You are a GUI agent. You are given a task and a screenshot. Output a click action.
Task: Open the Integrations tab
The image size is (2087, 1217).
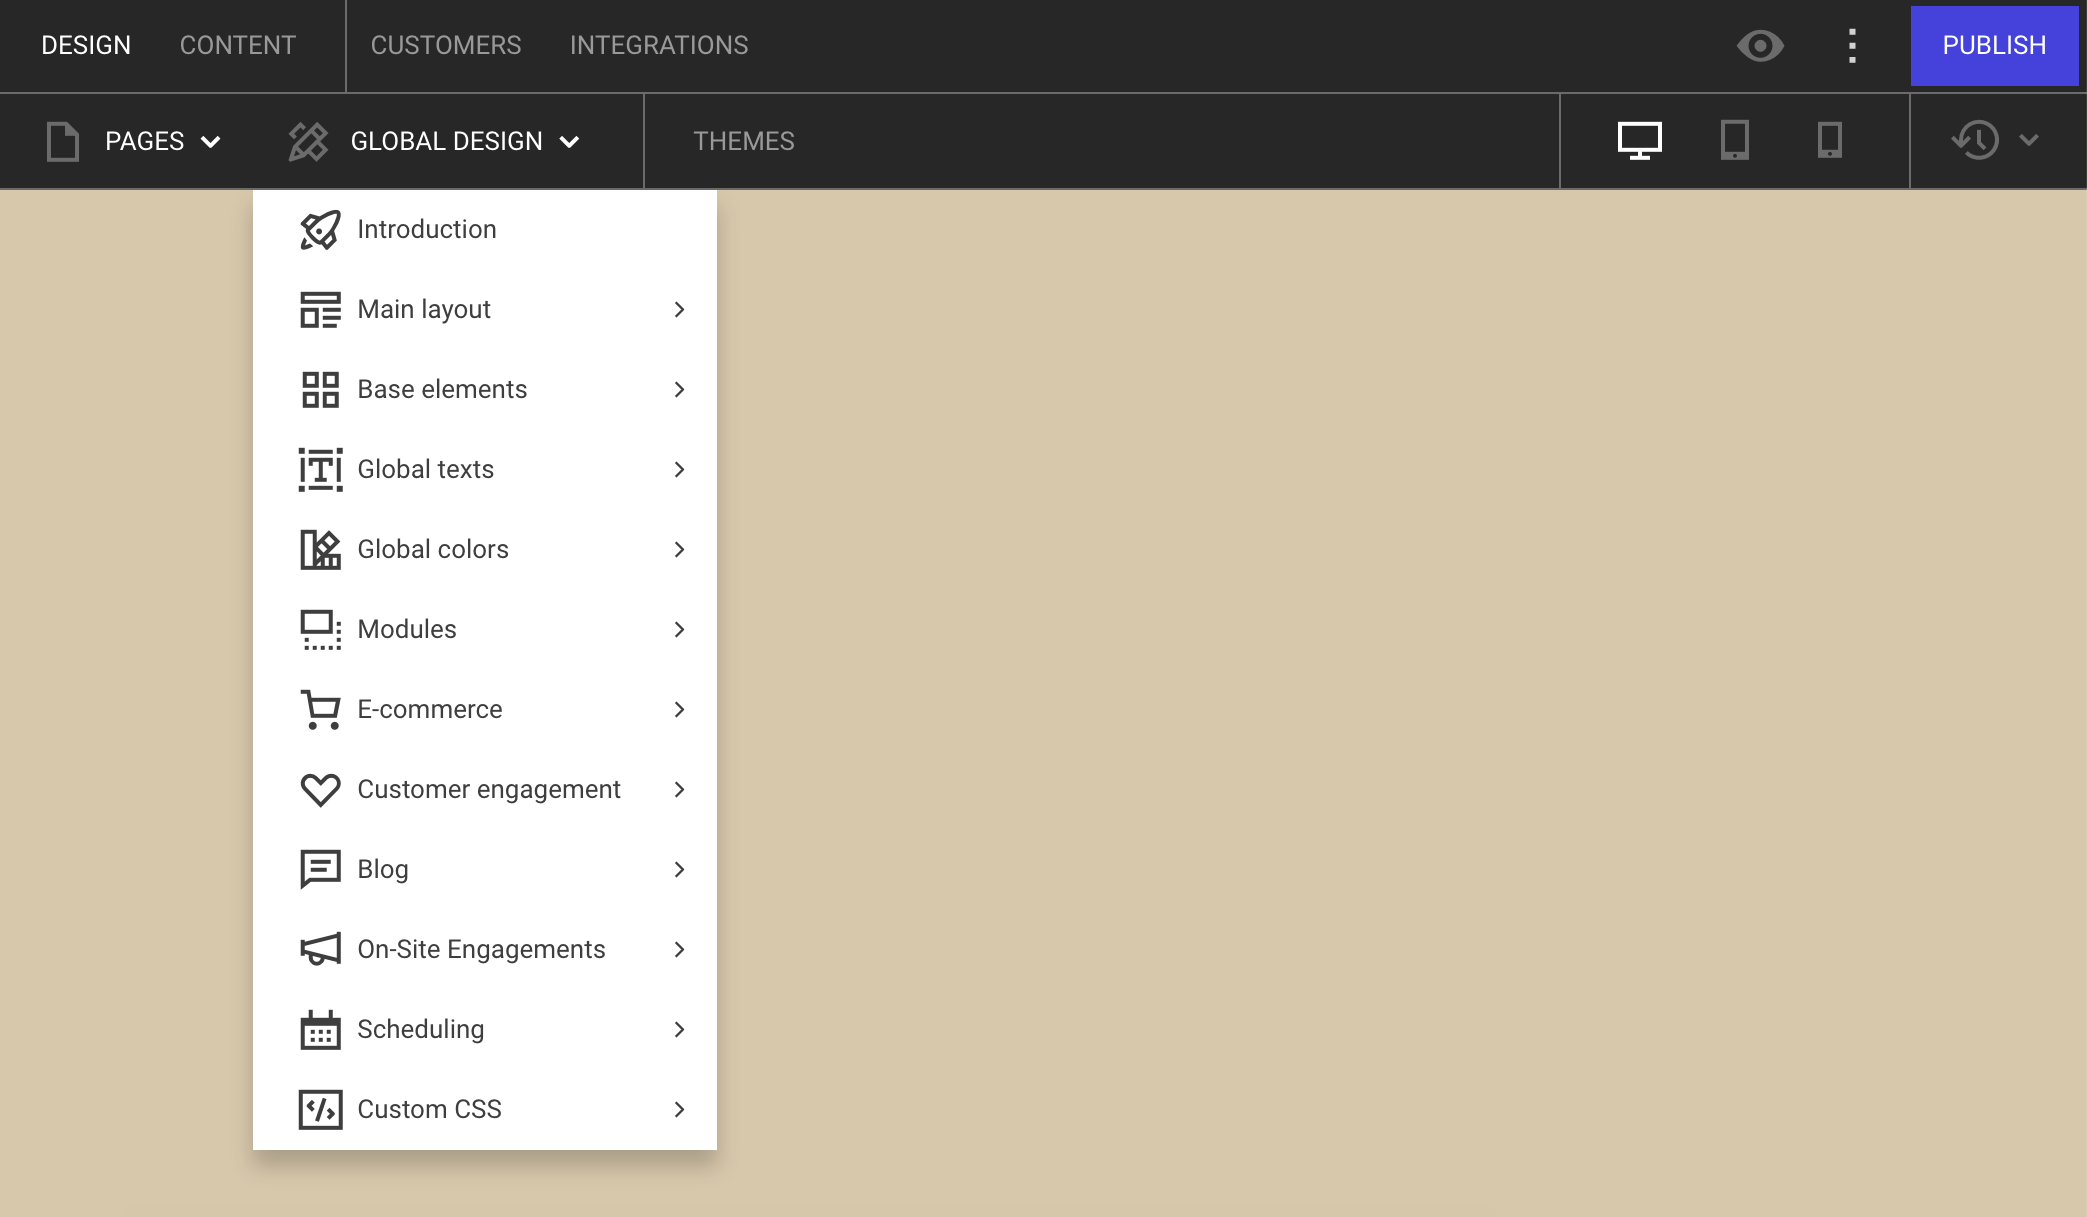point(659,46)
